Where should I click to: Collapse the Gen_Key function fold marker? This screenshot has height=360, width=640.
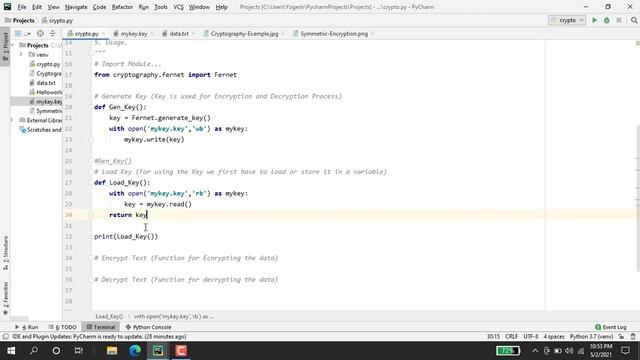point(91,107)
